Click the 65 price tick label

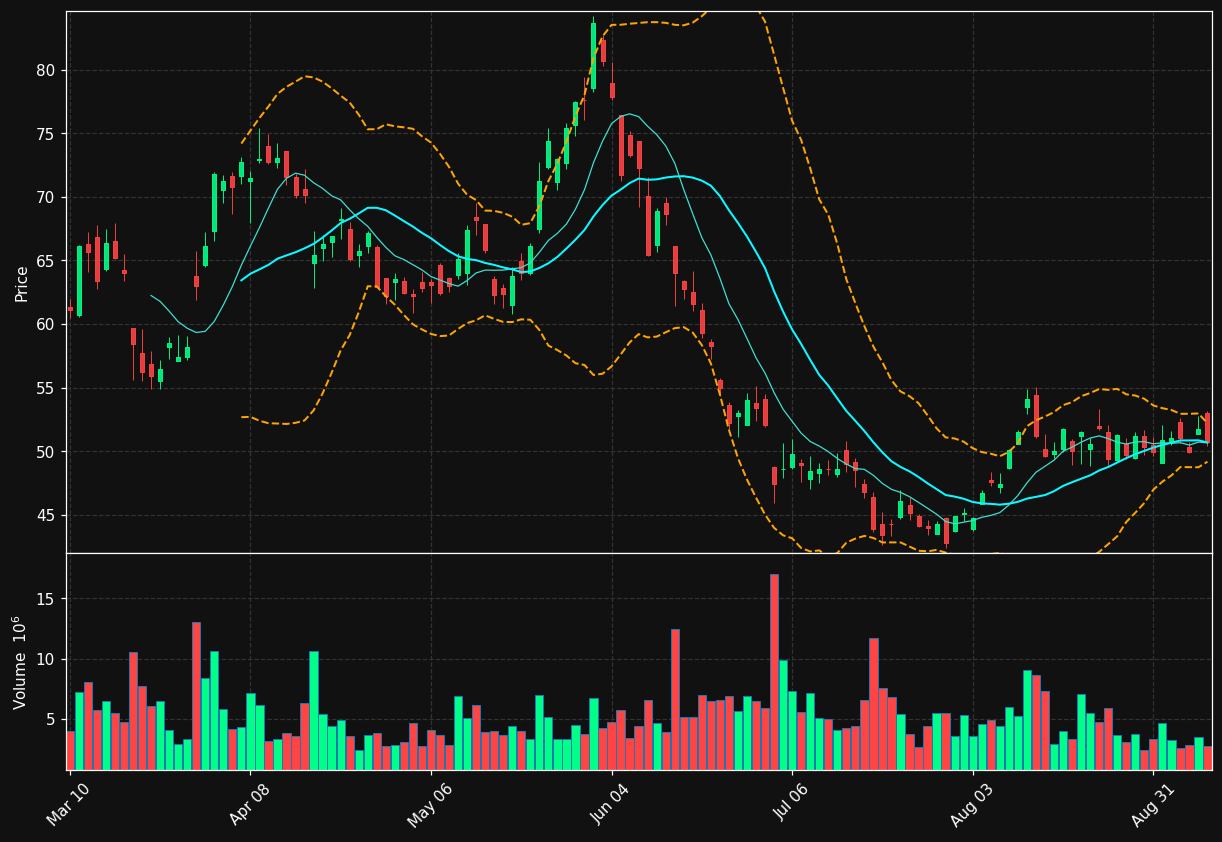click(x=48, y=261)
